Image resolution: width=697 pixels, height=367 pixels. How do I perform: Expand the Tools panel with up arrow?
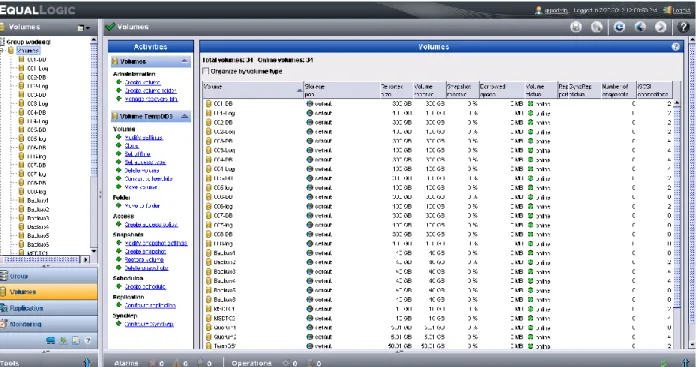coord(87,363)
